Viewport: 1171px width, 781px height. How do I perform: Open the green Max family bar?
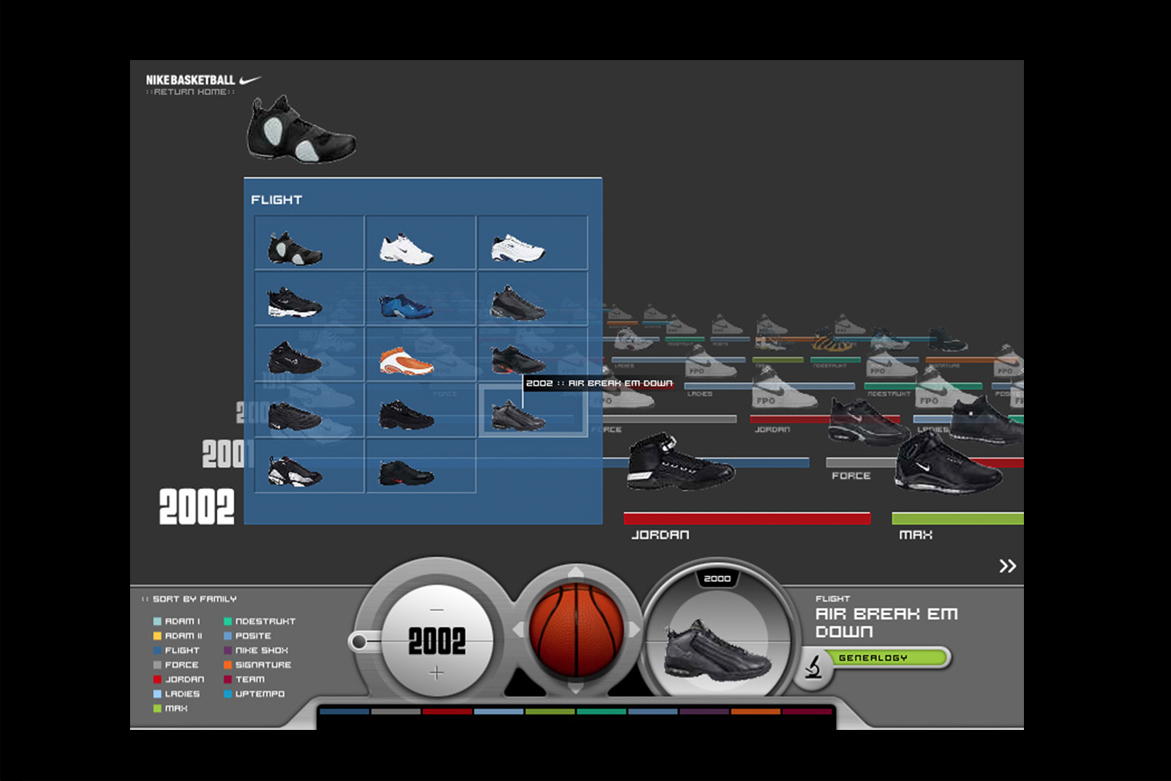[x=957, y=518]
